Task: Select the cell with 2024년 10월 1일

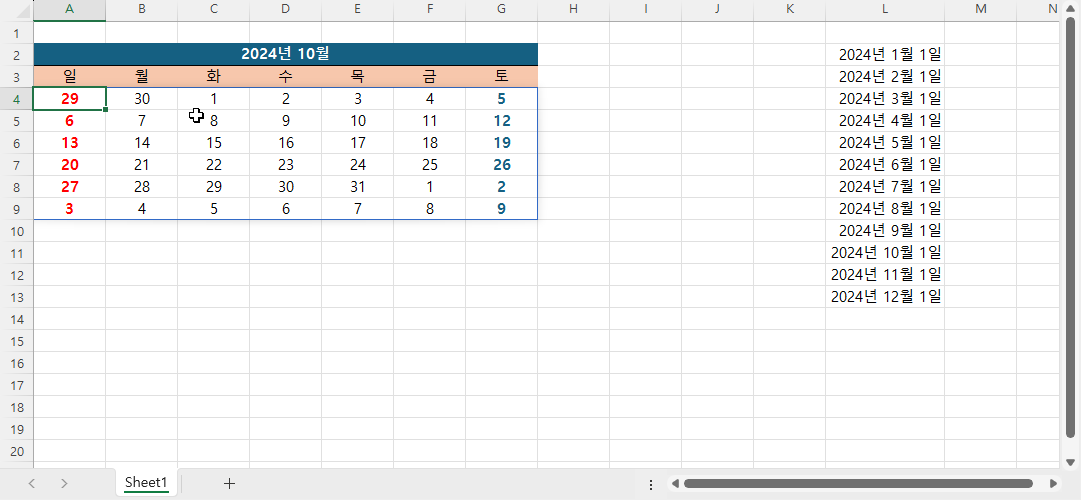Action: point(885,252)
